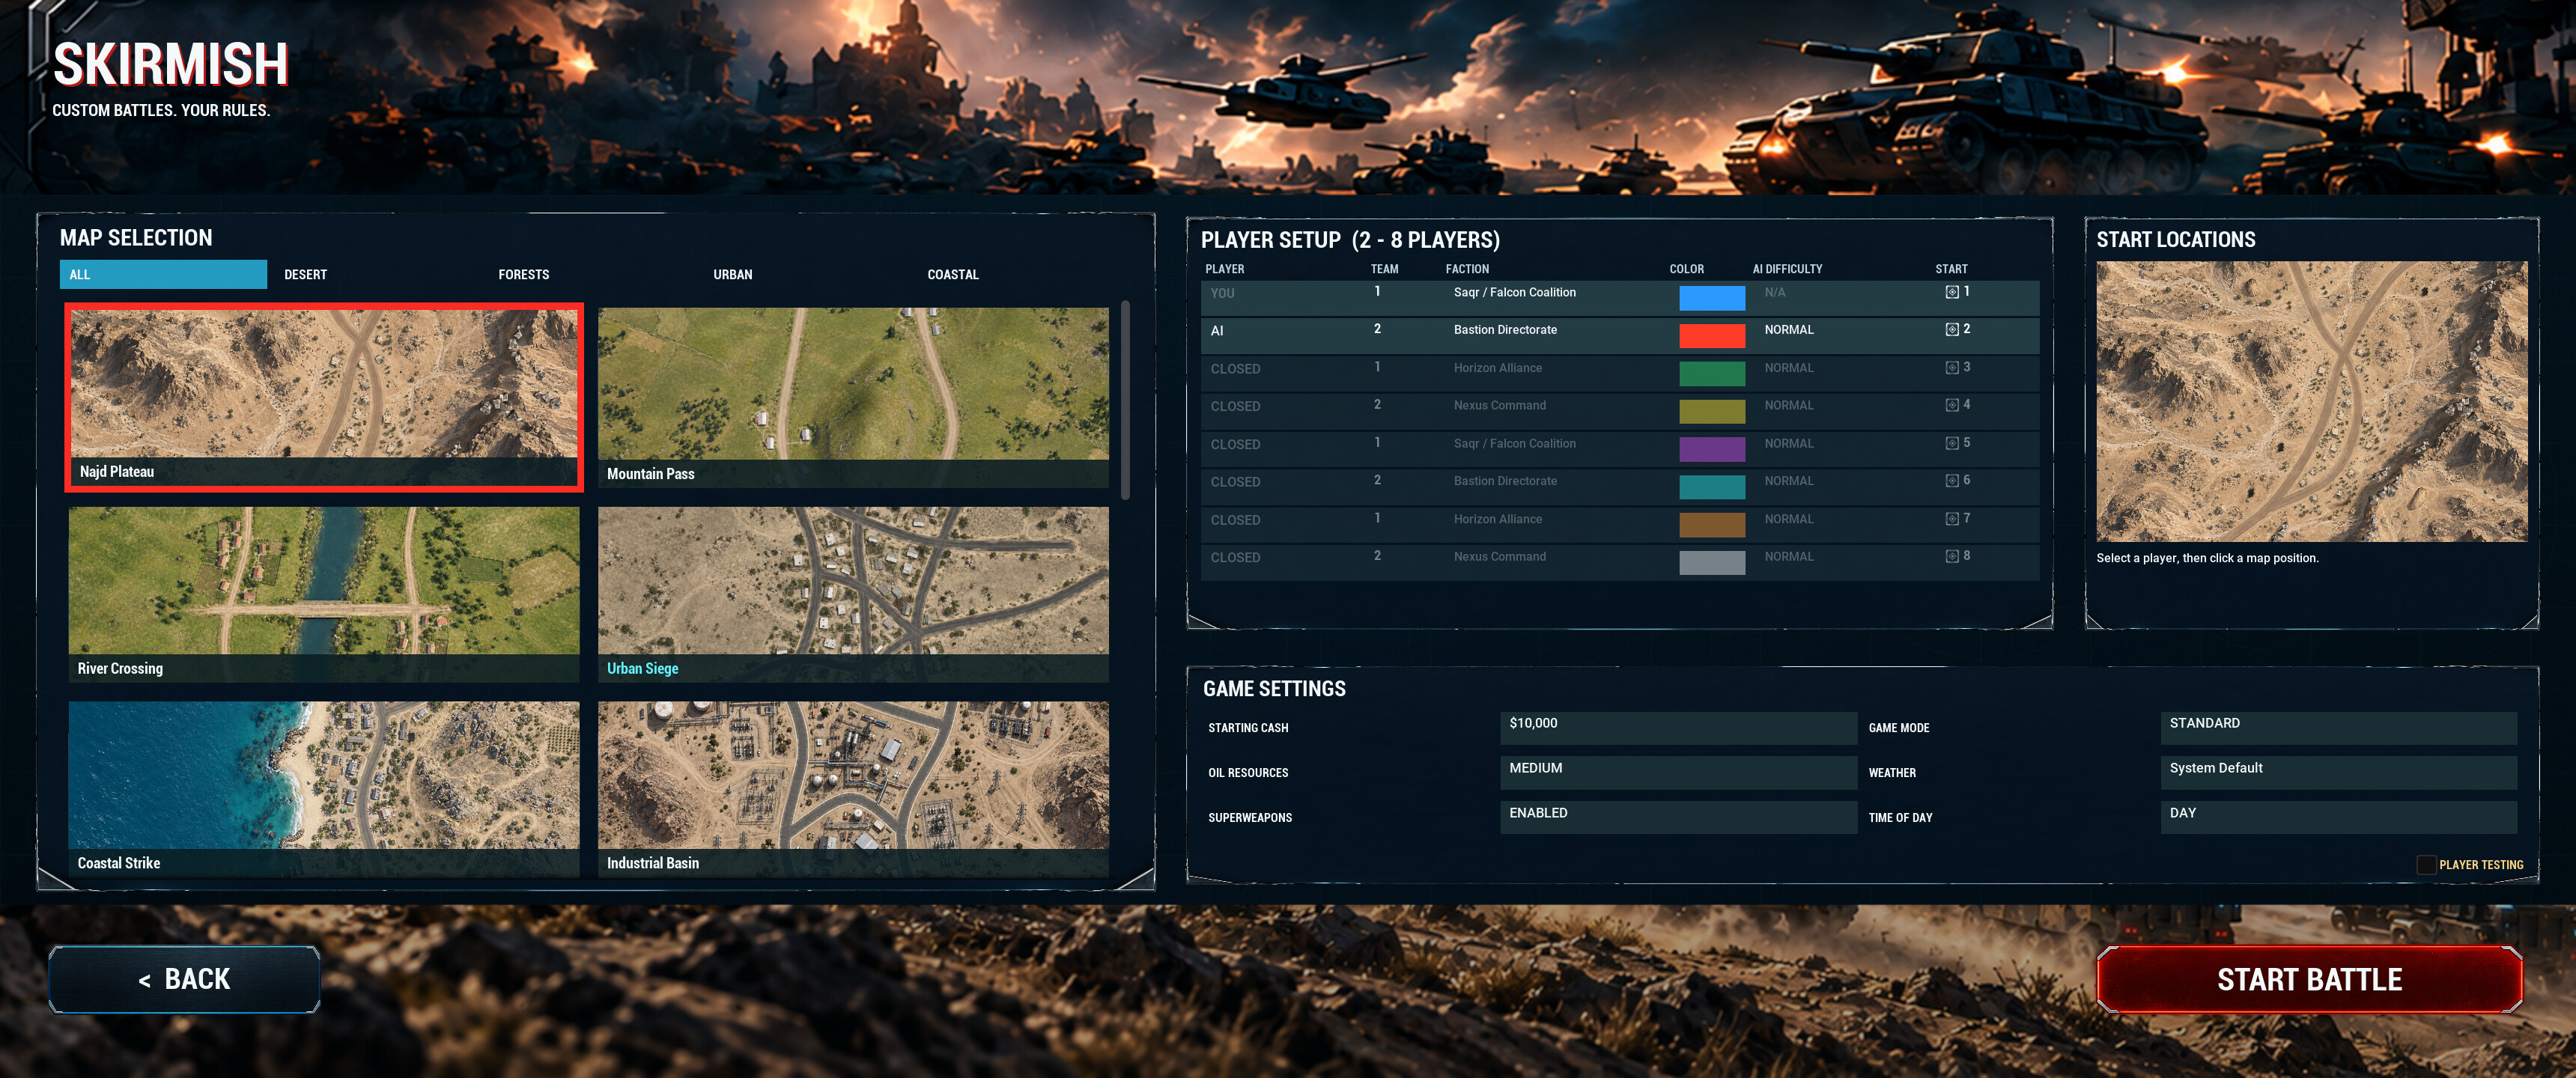Click team number 2 for AI player
Viewport: 2576px width, 1078px height.
(x=1377, y=329)
